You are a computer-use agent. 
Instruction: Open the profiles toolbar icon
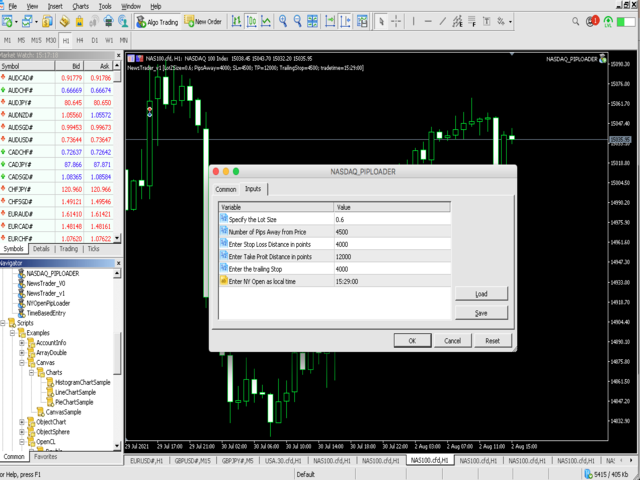pyautogui.click(x=27, y=21)
